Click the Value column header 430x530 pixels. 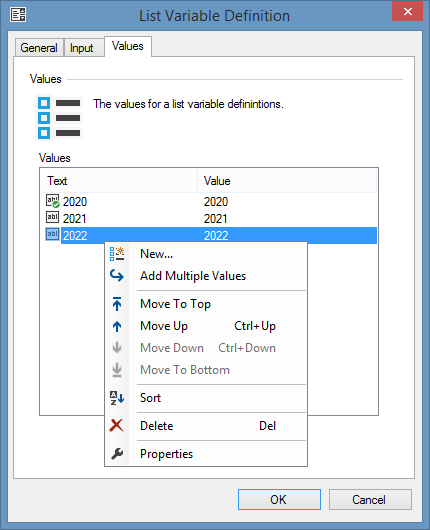point(287,181)
